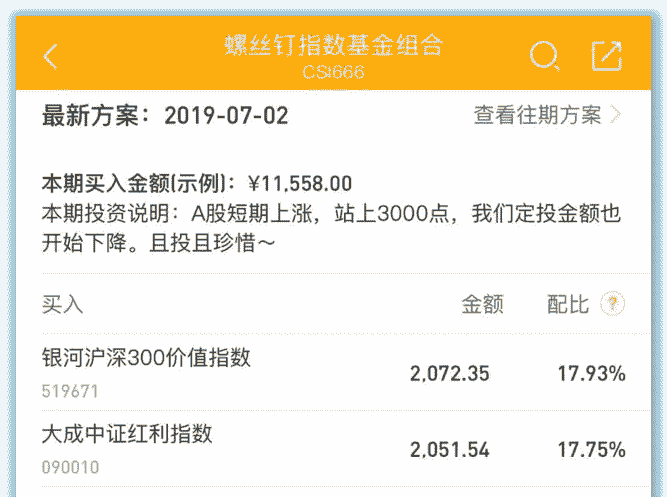This screenshot has width=667, height=497.
Task: Tap the 配比 column header label
Action: (x=568, y=304)
